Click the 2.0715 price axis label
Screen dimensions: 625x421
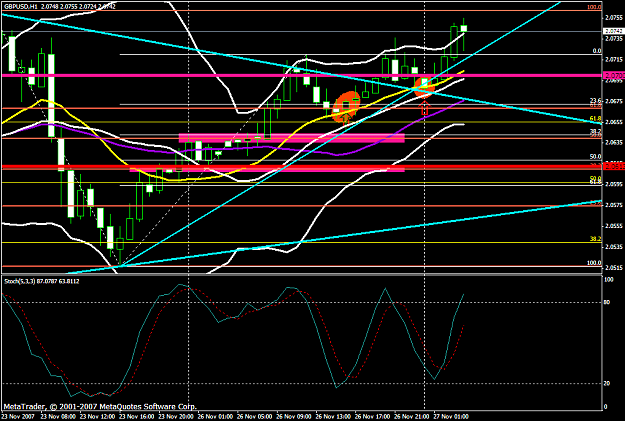tap(614, 59)
